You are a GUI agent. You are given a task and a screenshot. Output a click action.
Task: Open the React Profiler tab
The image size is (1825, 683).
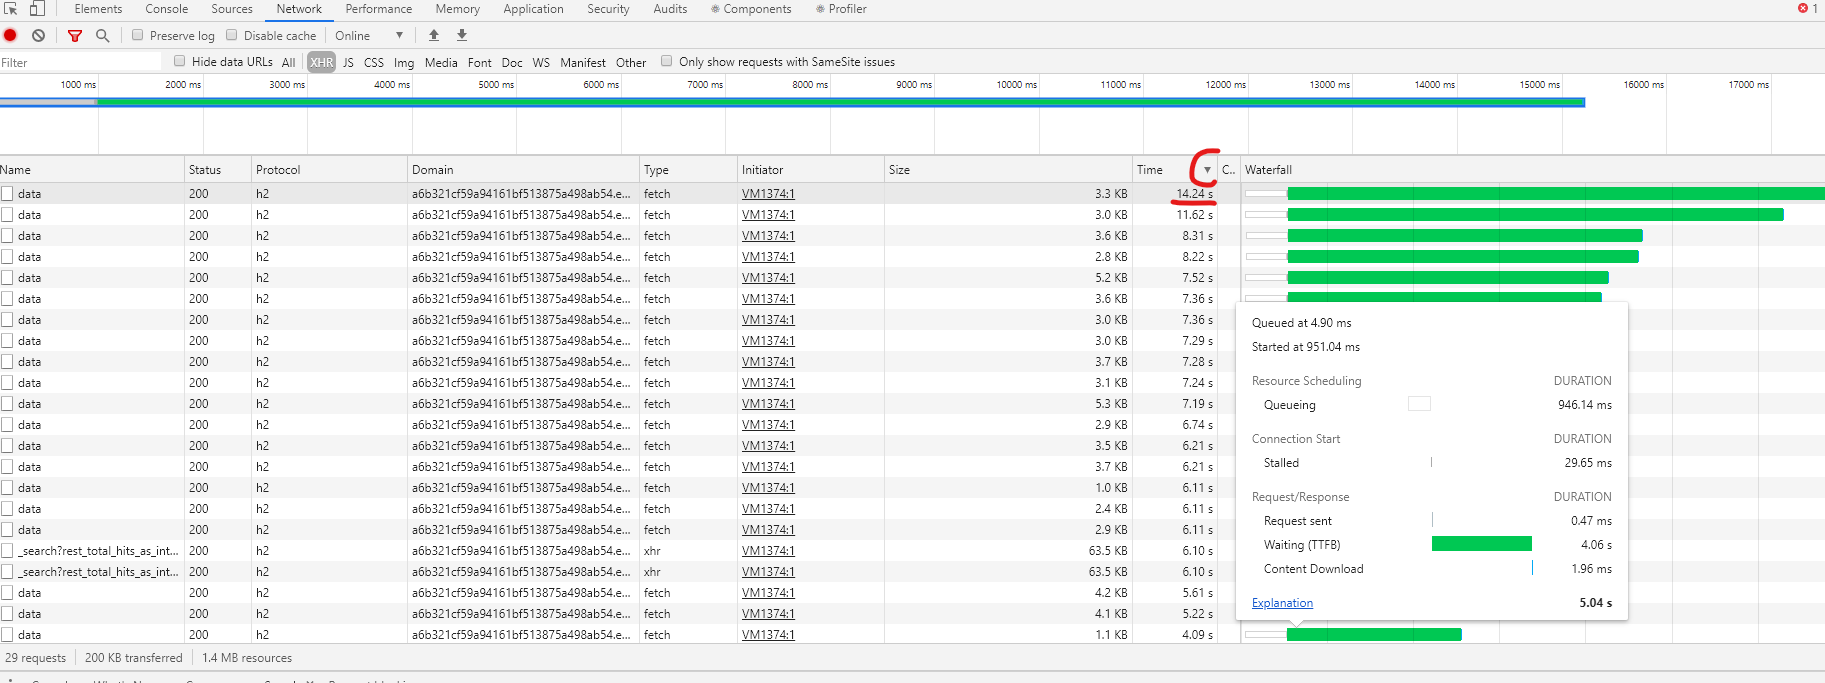(x=841, y=9)
